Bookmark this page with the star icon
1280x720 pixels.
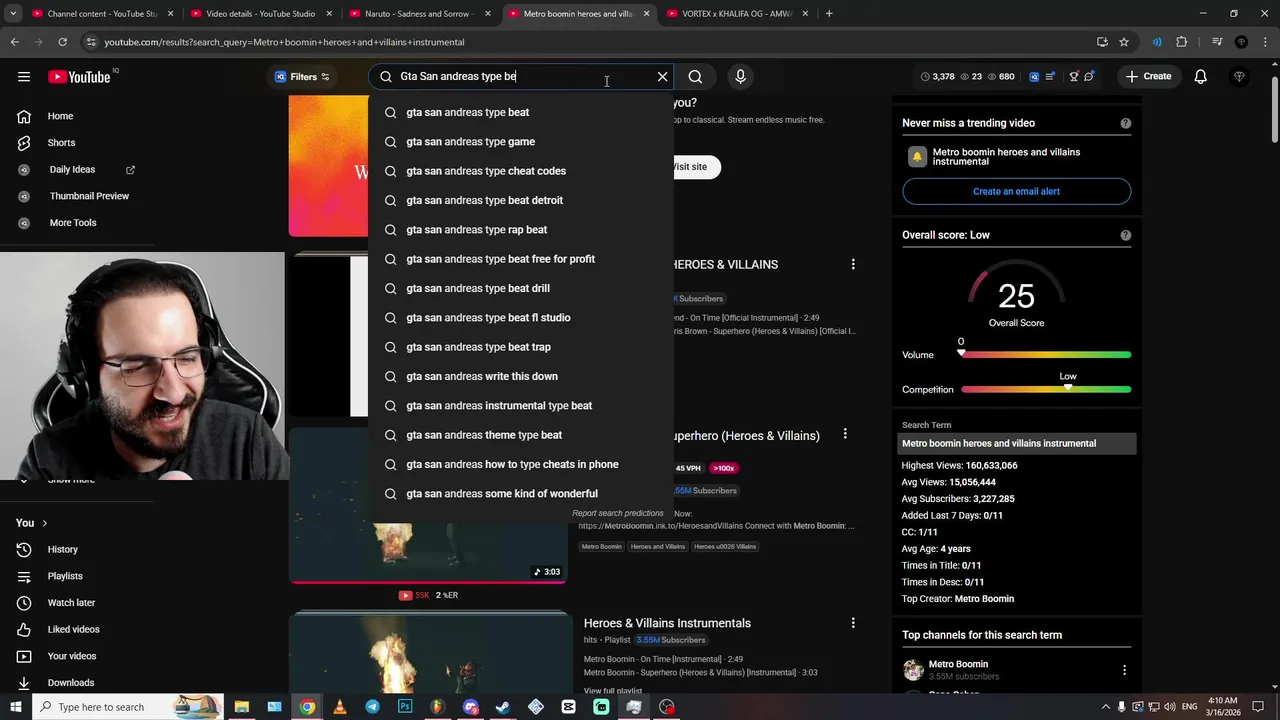pos(1124,42)
